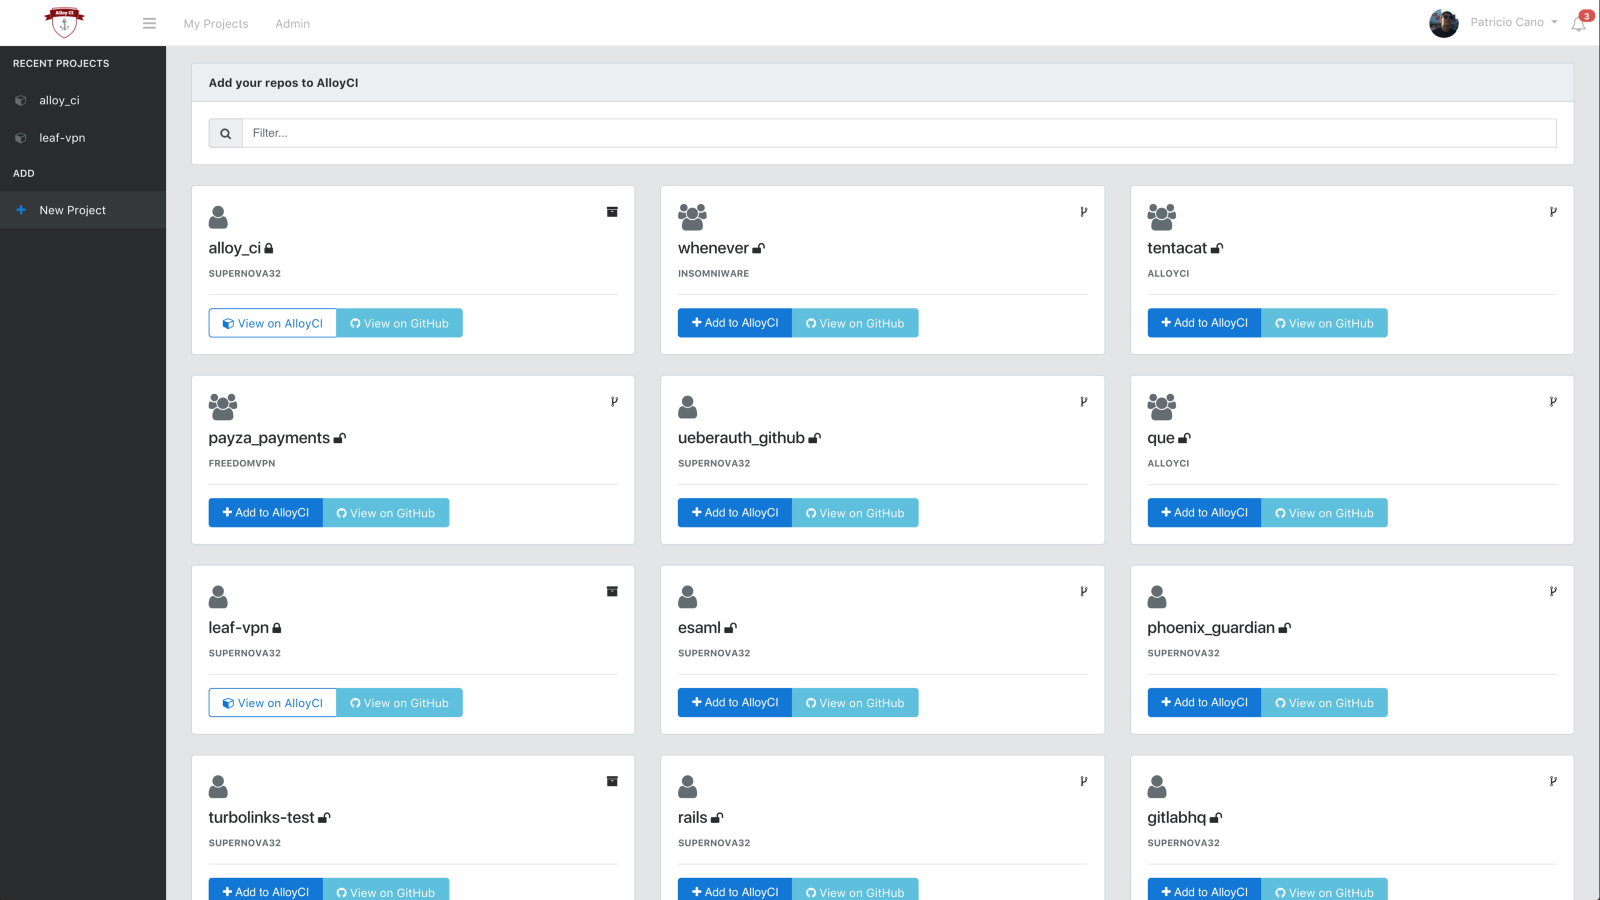Add whenever repo to AlloyCI
Viewport: 1600px width, 900px height.
pyautogui.click(x=735, y=323)
